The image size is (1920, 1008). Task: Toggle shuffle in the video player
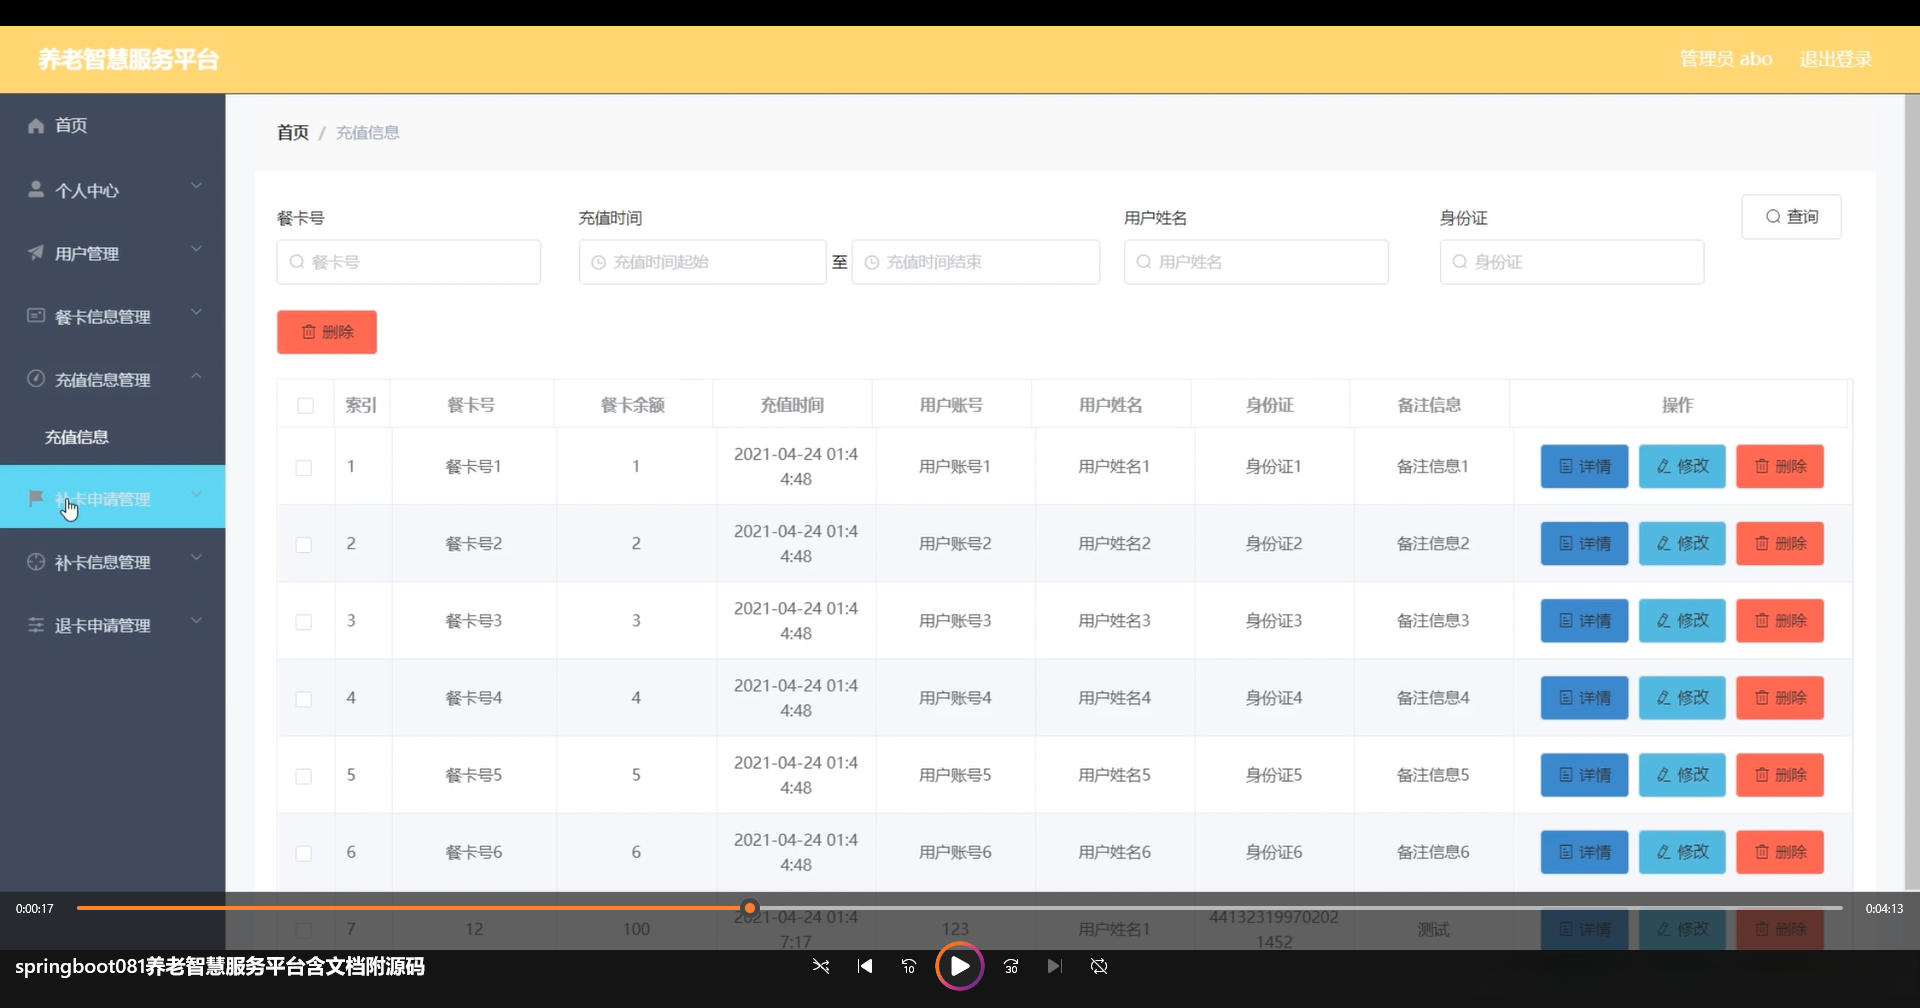(x=821, y=966)
